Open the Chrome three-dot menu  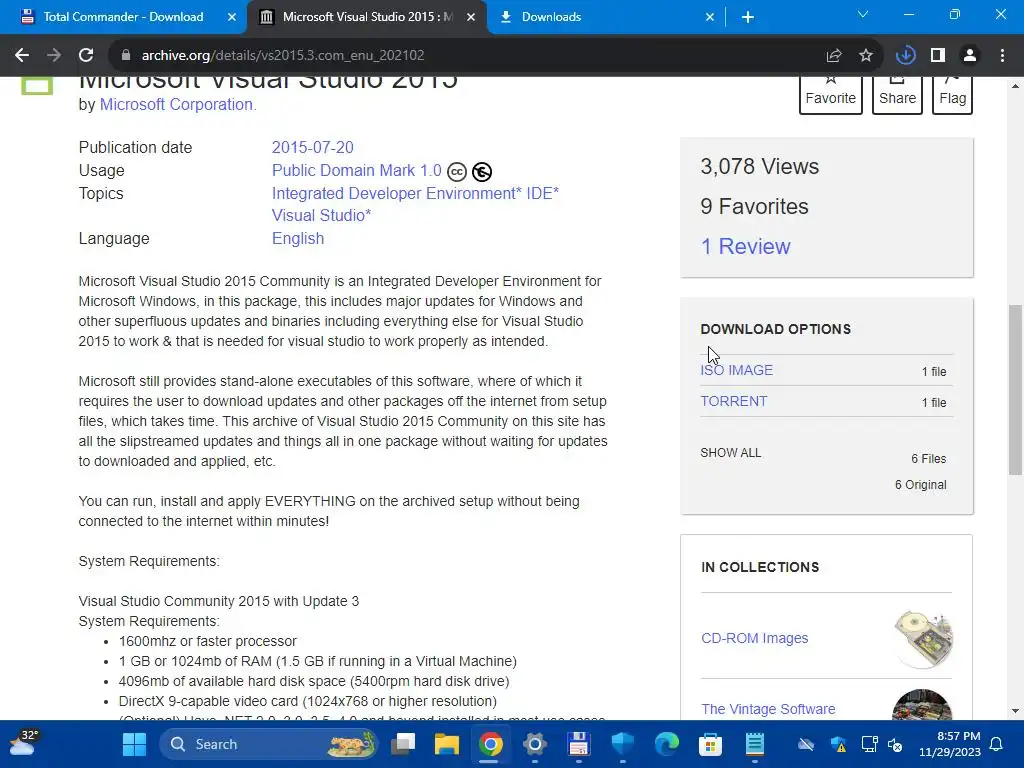[x=1002, y=56]
